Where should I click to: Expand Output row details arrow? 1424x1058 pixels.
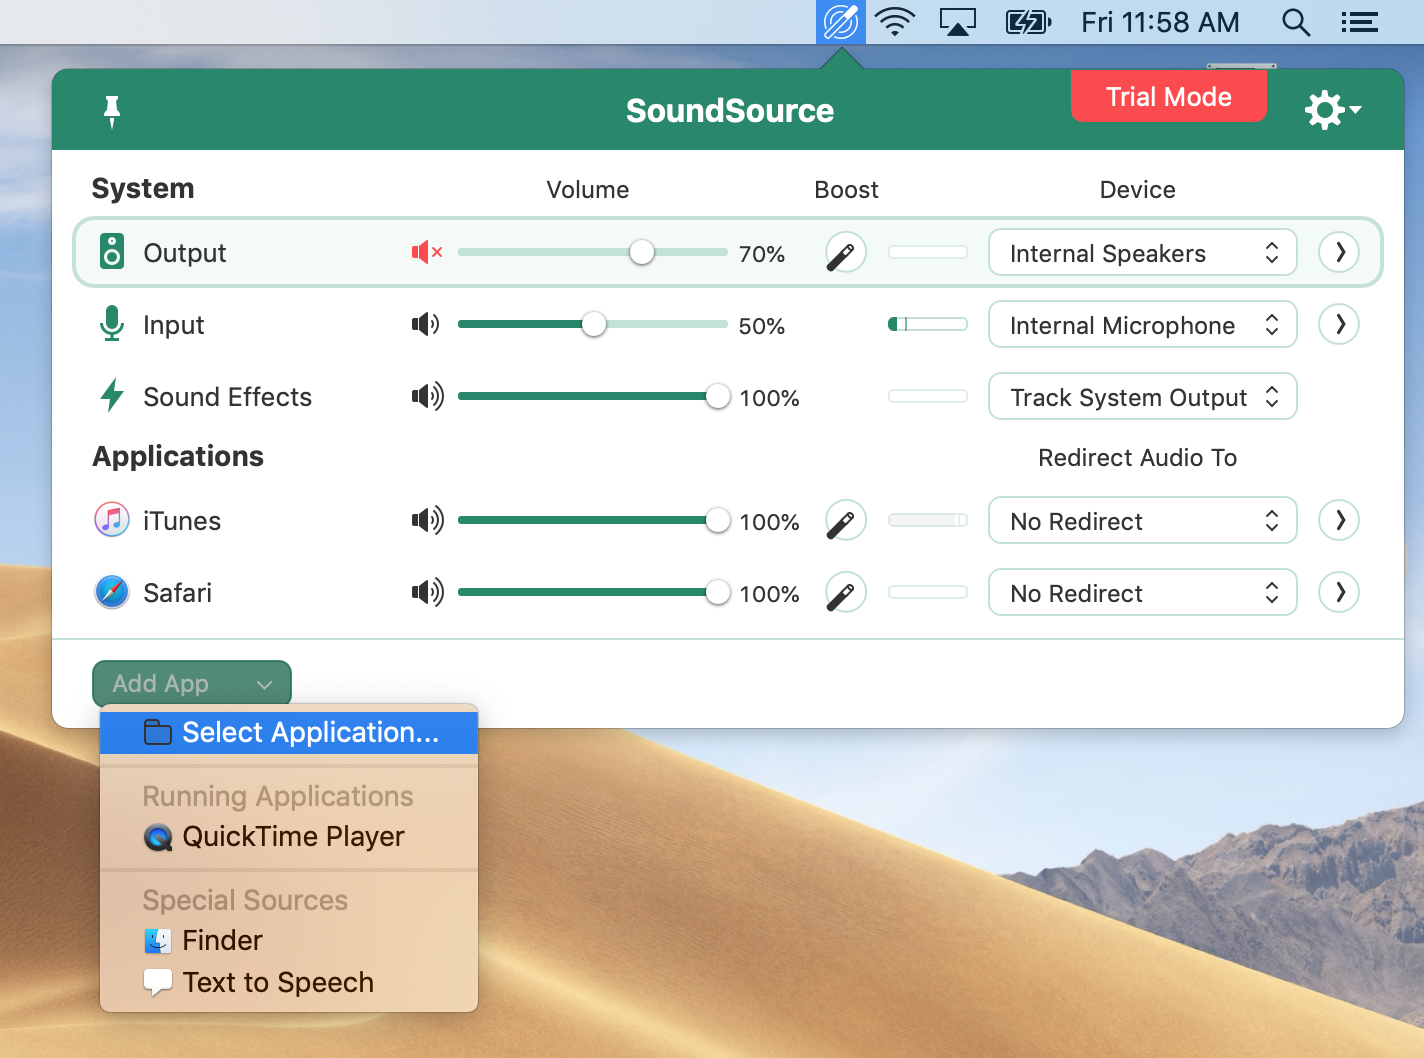click(x=1339, y=253)
